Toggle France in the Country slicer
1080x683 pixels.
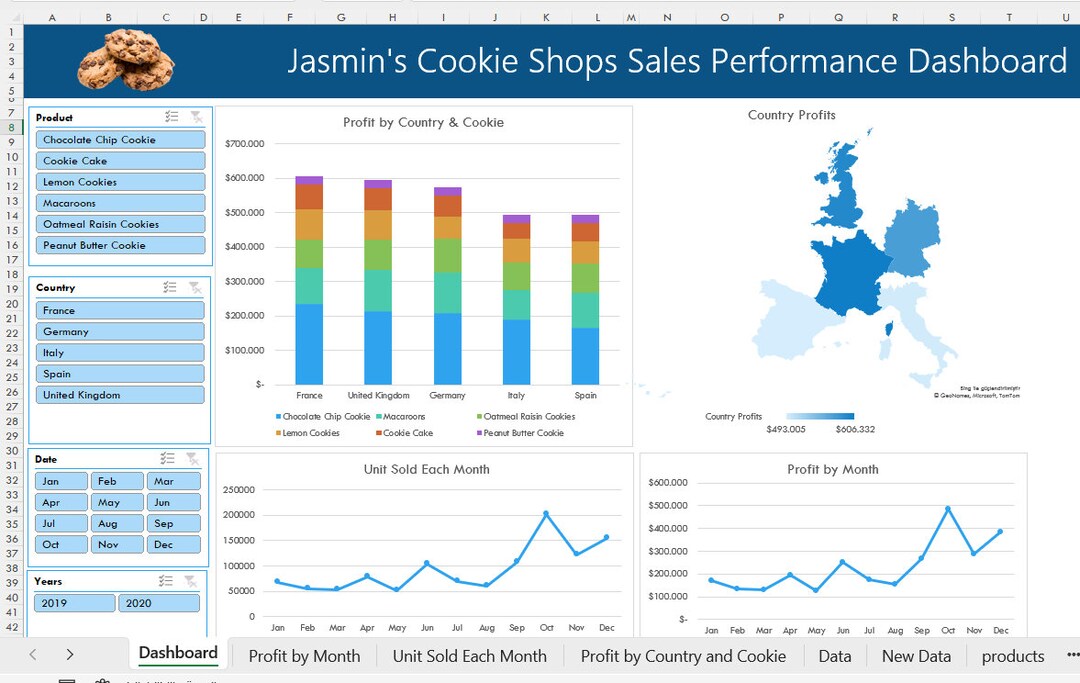pyautogui.click(x=120, y=309)
